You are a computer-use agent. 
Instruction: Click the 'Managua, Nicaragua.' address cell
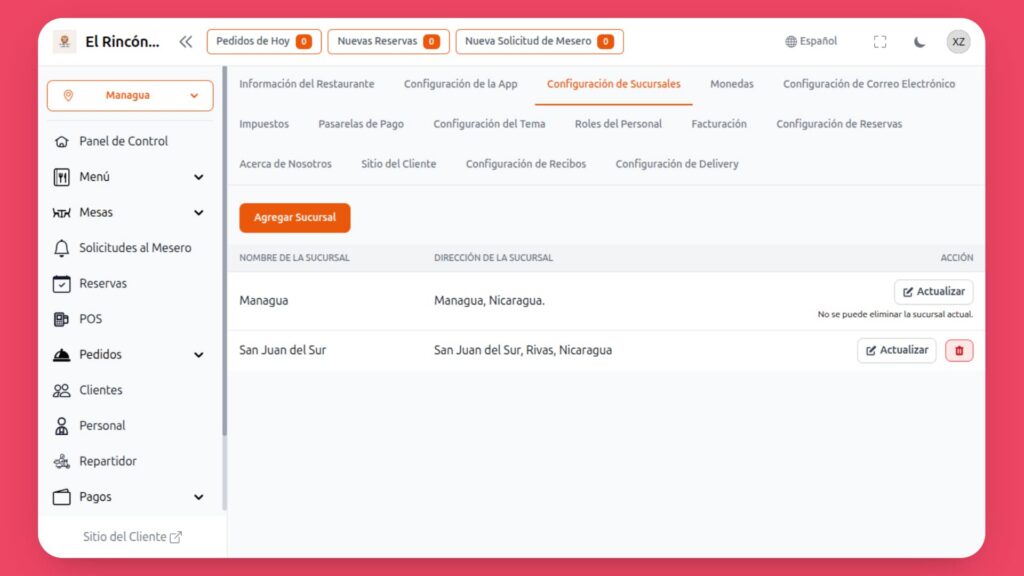pyautogui.click(x=489, y=301)
